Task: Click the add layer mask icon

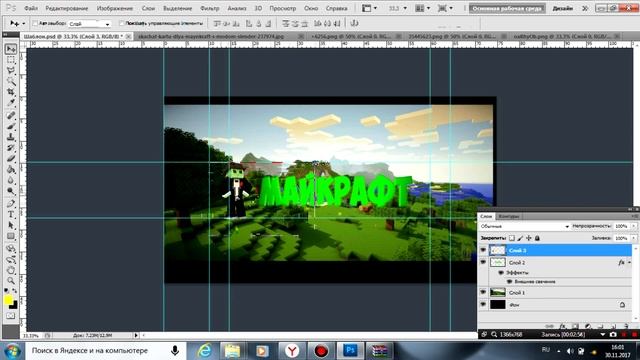Action: [x=575, y=326]
